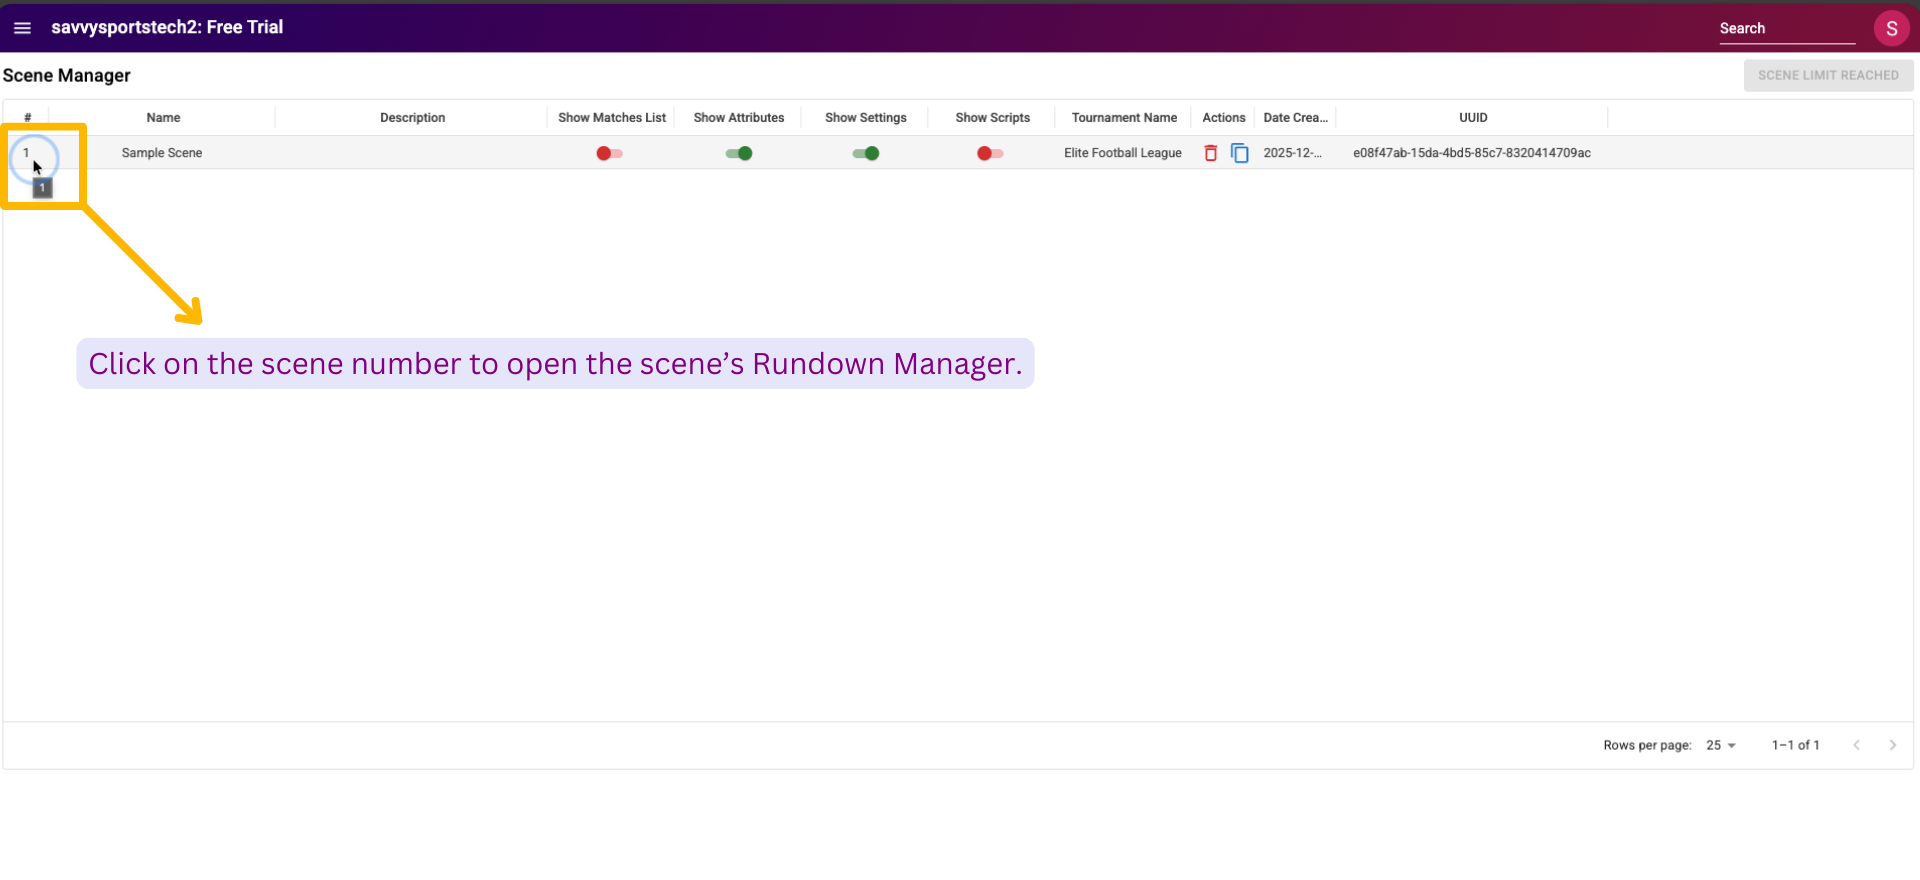The height and width of the screenshot is (880, 1920).
Task: Click the Date Created column header
Action: [x=1295, y=118]
